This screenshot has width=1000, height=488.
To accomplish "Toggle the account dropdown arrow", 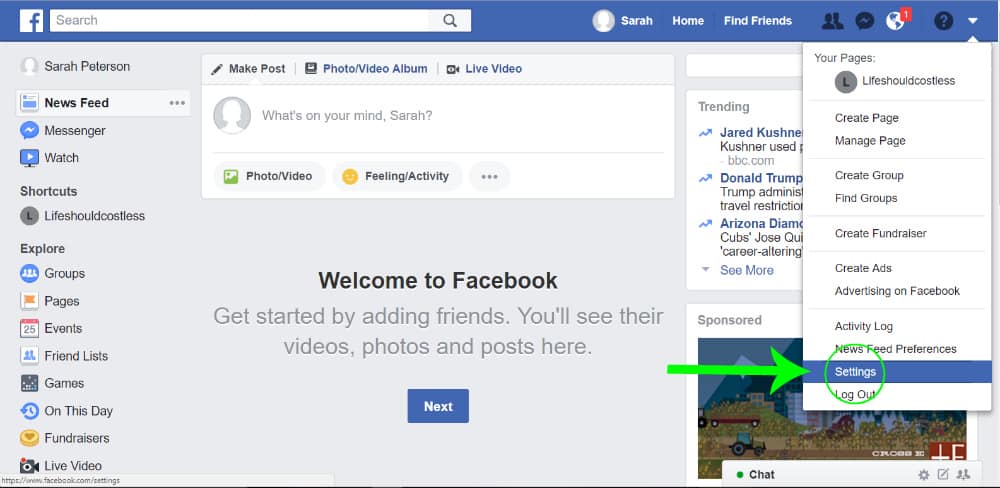I will [x=973, y=21].
